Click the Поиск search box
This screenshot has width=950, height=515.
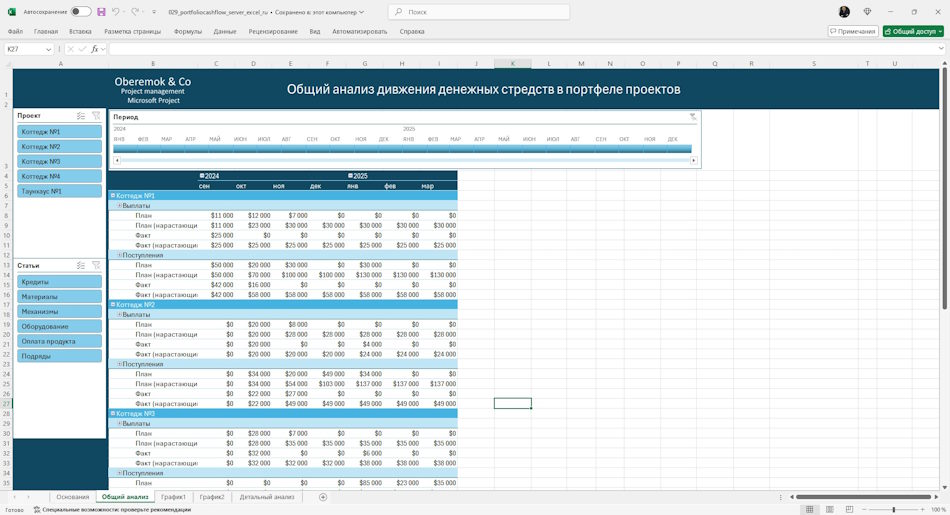pos(479,12)
